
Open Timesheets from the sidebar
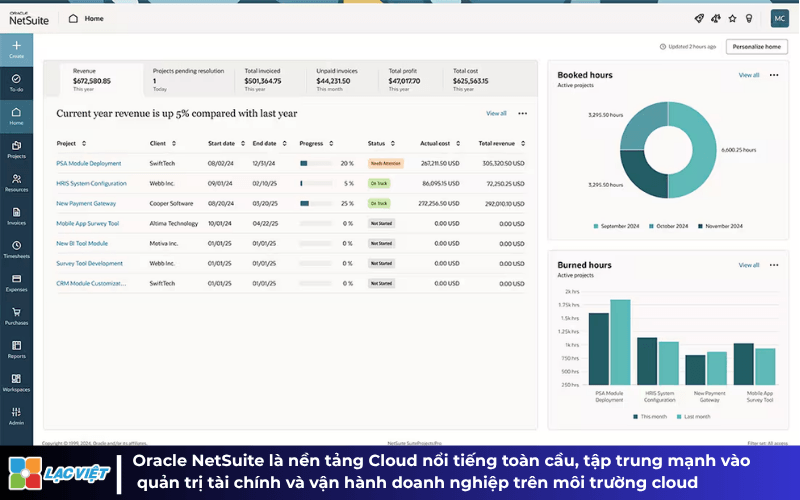coord(16,249)
